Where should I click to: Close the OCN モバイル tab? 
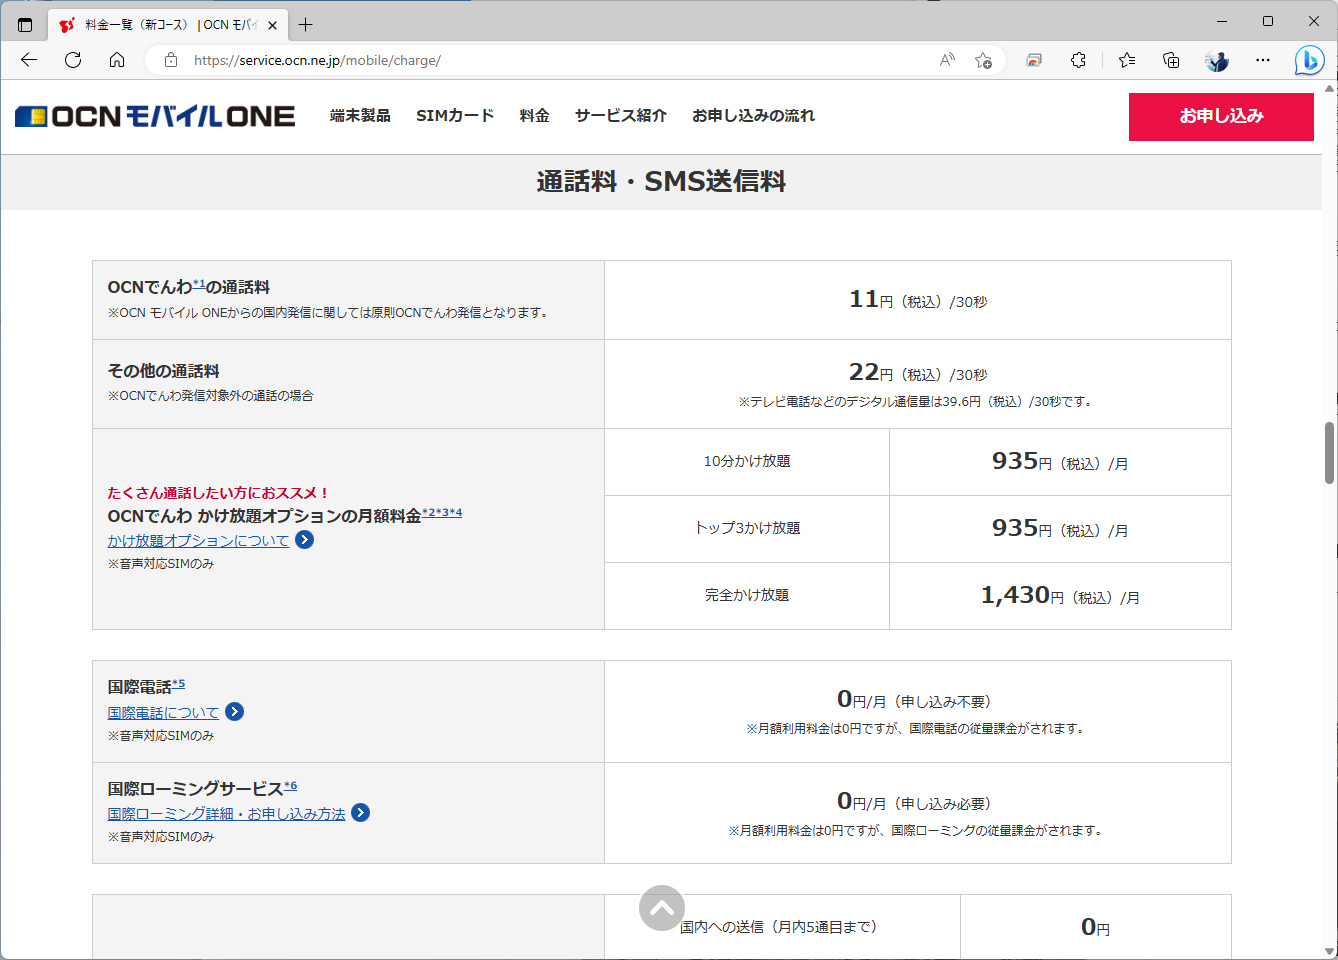[272, 25]
